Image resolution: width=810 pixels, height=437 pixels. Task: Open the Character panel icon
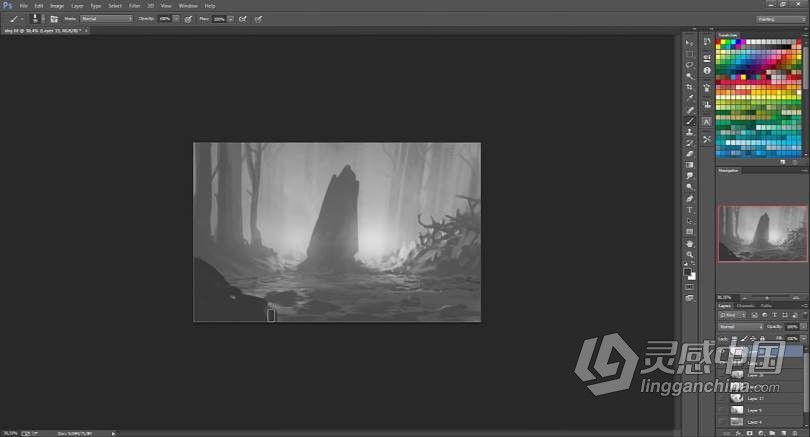pos(707,122)
